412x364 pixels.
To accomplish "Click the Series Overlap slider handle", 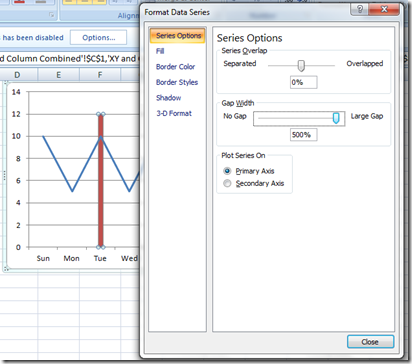I will (301, 66).
